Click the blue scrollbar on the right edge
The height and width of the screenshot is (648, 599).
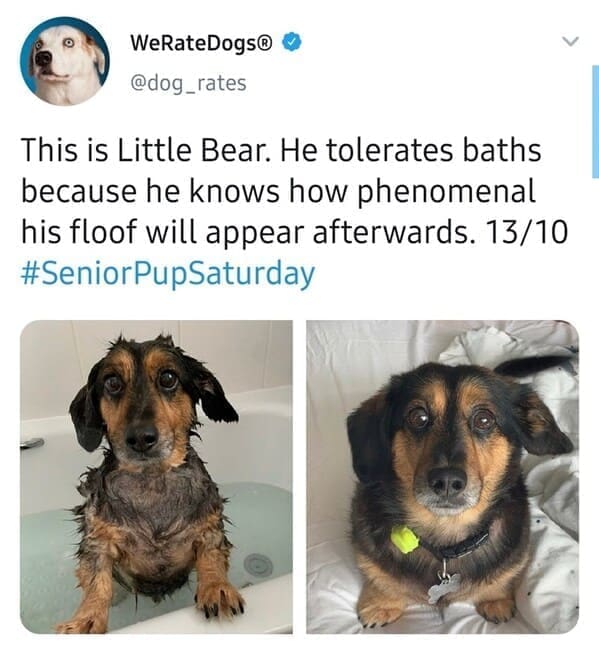[x=595, y=122]
